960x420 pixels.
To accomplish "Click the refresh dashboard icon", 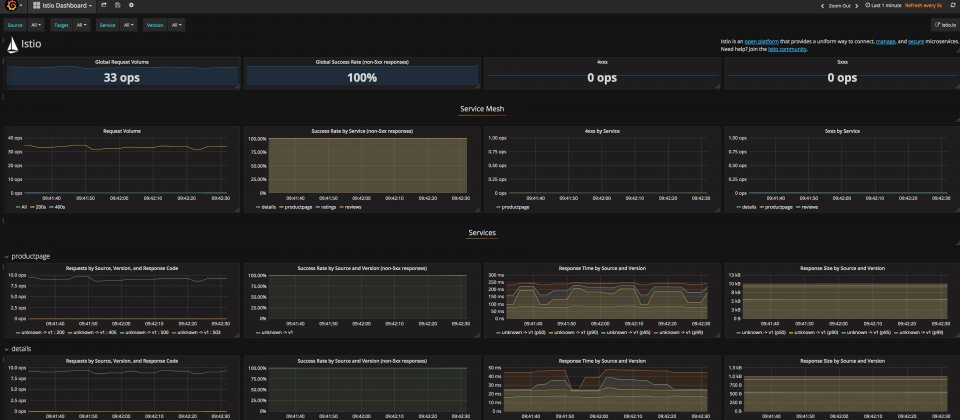I will coord(955,5).
